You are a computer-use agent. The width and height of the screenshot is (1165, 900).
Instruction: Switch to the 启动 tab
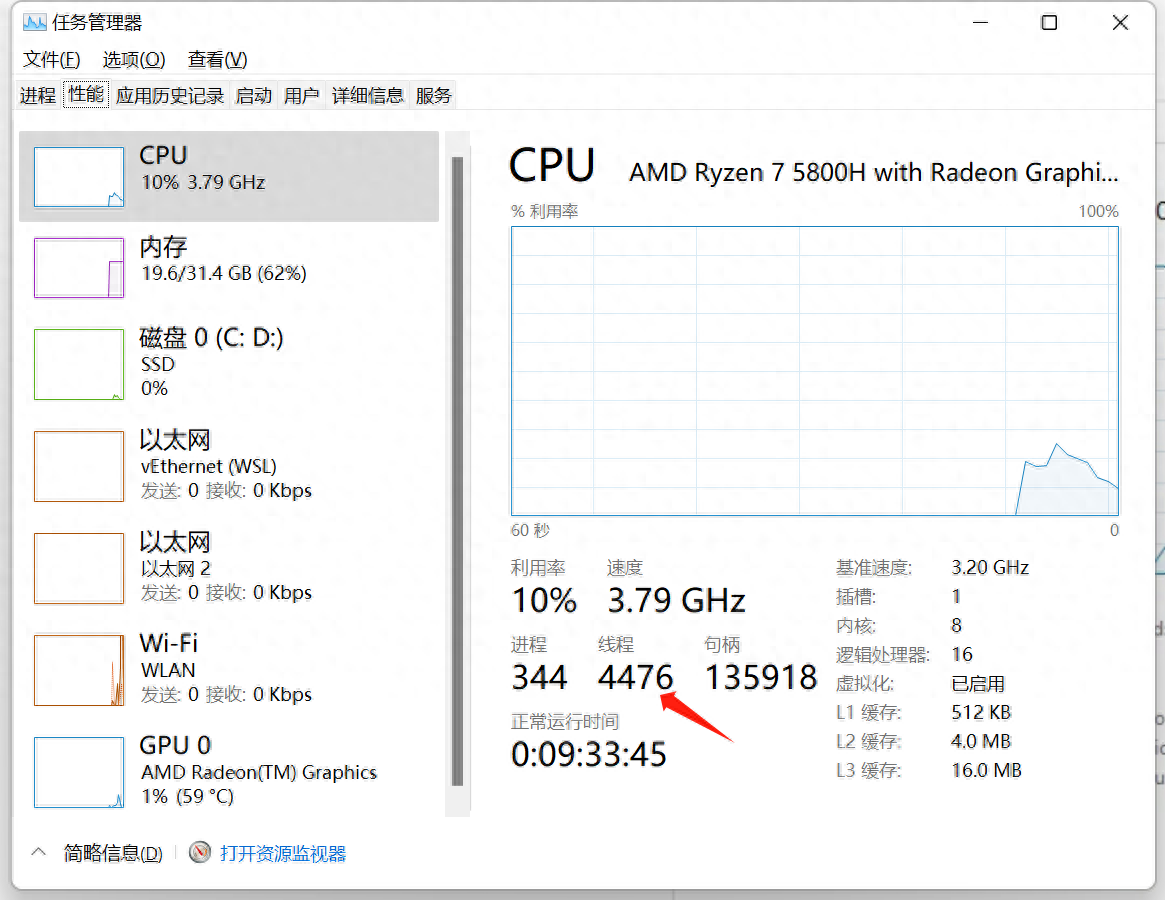click(x=253, y=95)
